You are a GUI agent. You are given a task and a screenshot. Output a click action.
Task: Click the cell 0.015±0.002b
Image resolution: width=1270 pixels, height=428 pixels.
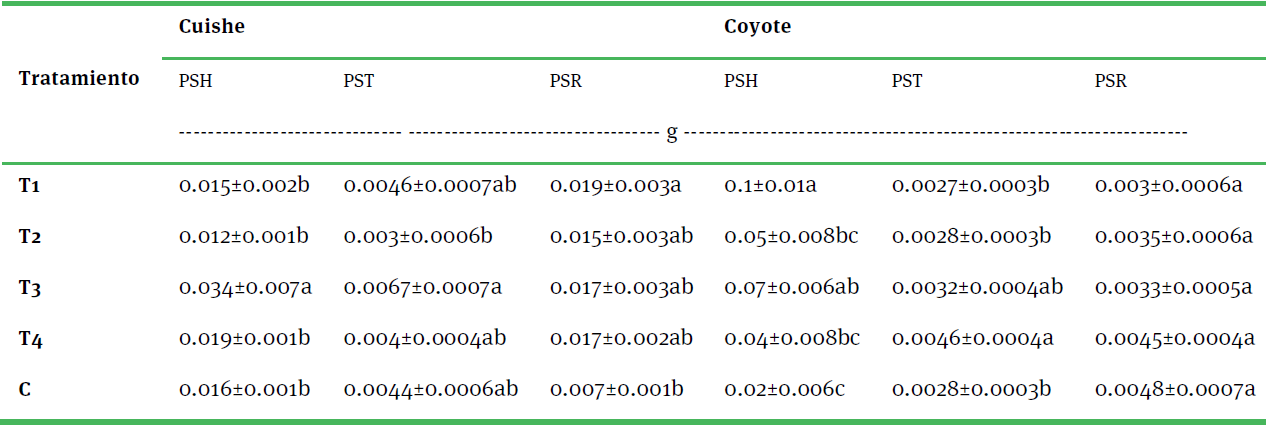[244, 186]
